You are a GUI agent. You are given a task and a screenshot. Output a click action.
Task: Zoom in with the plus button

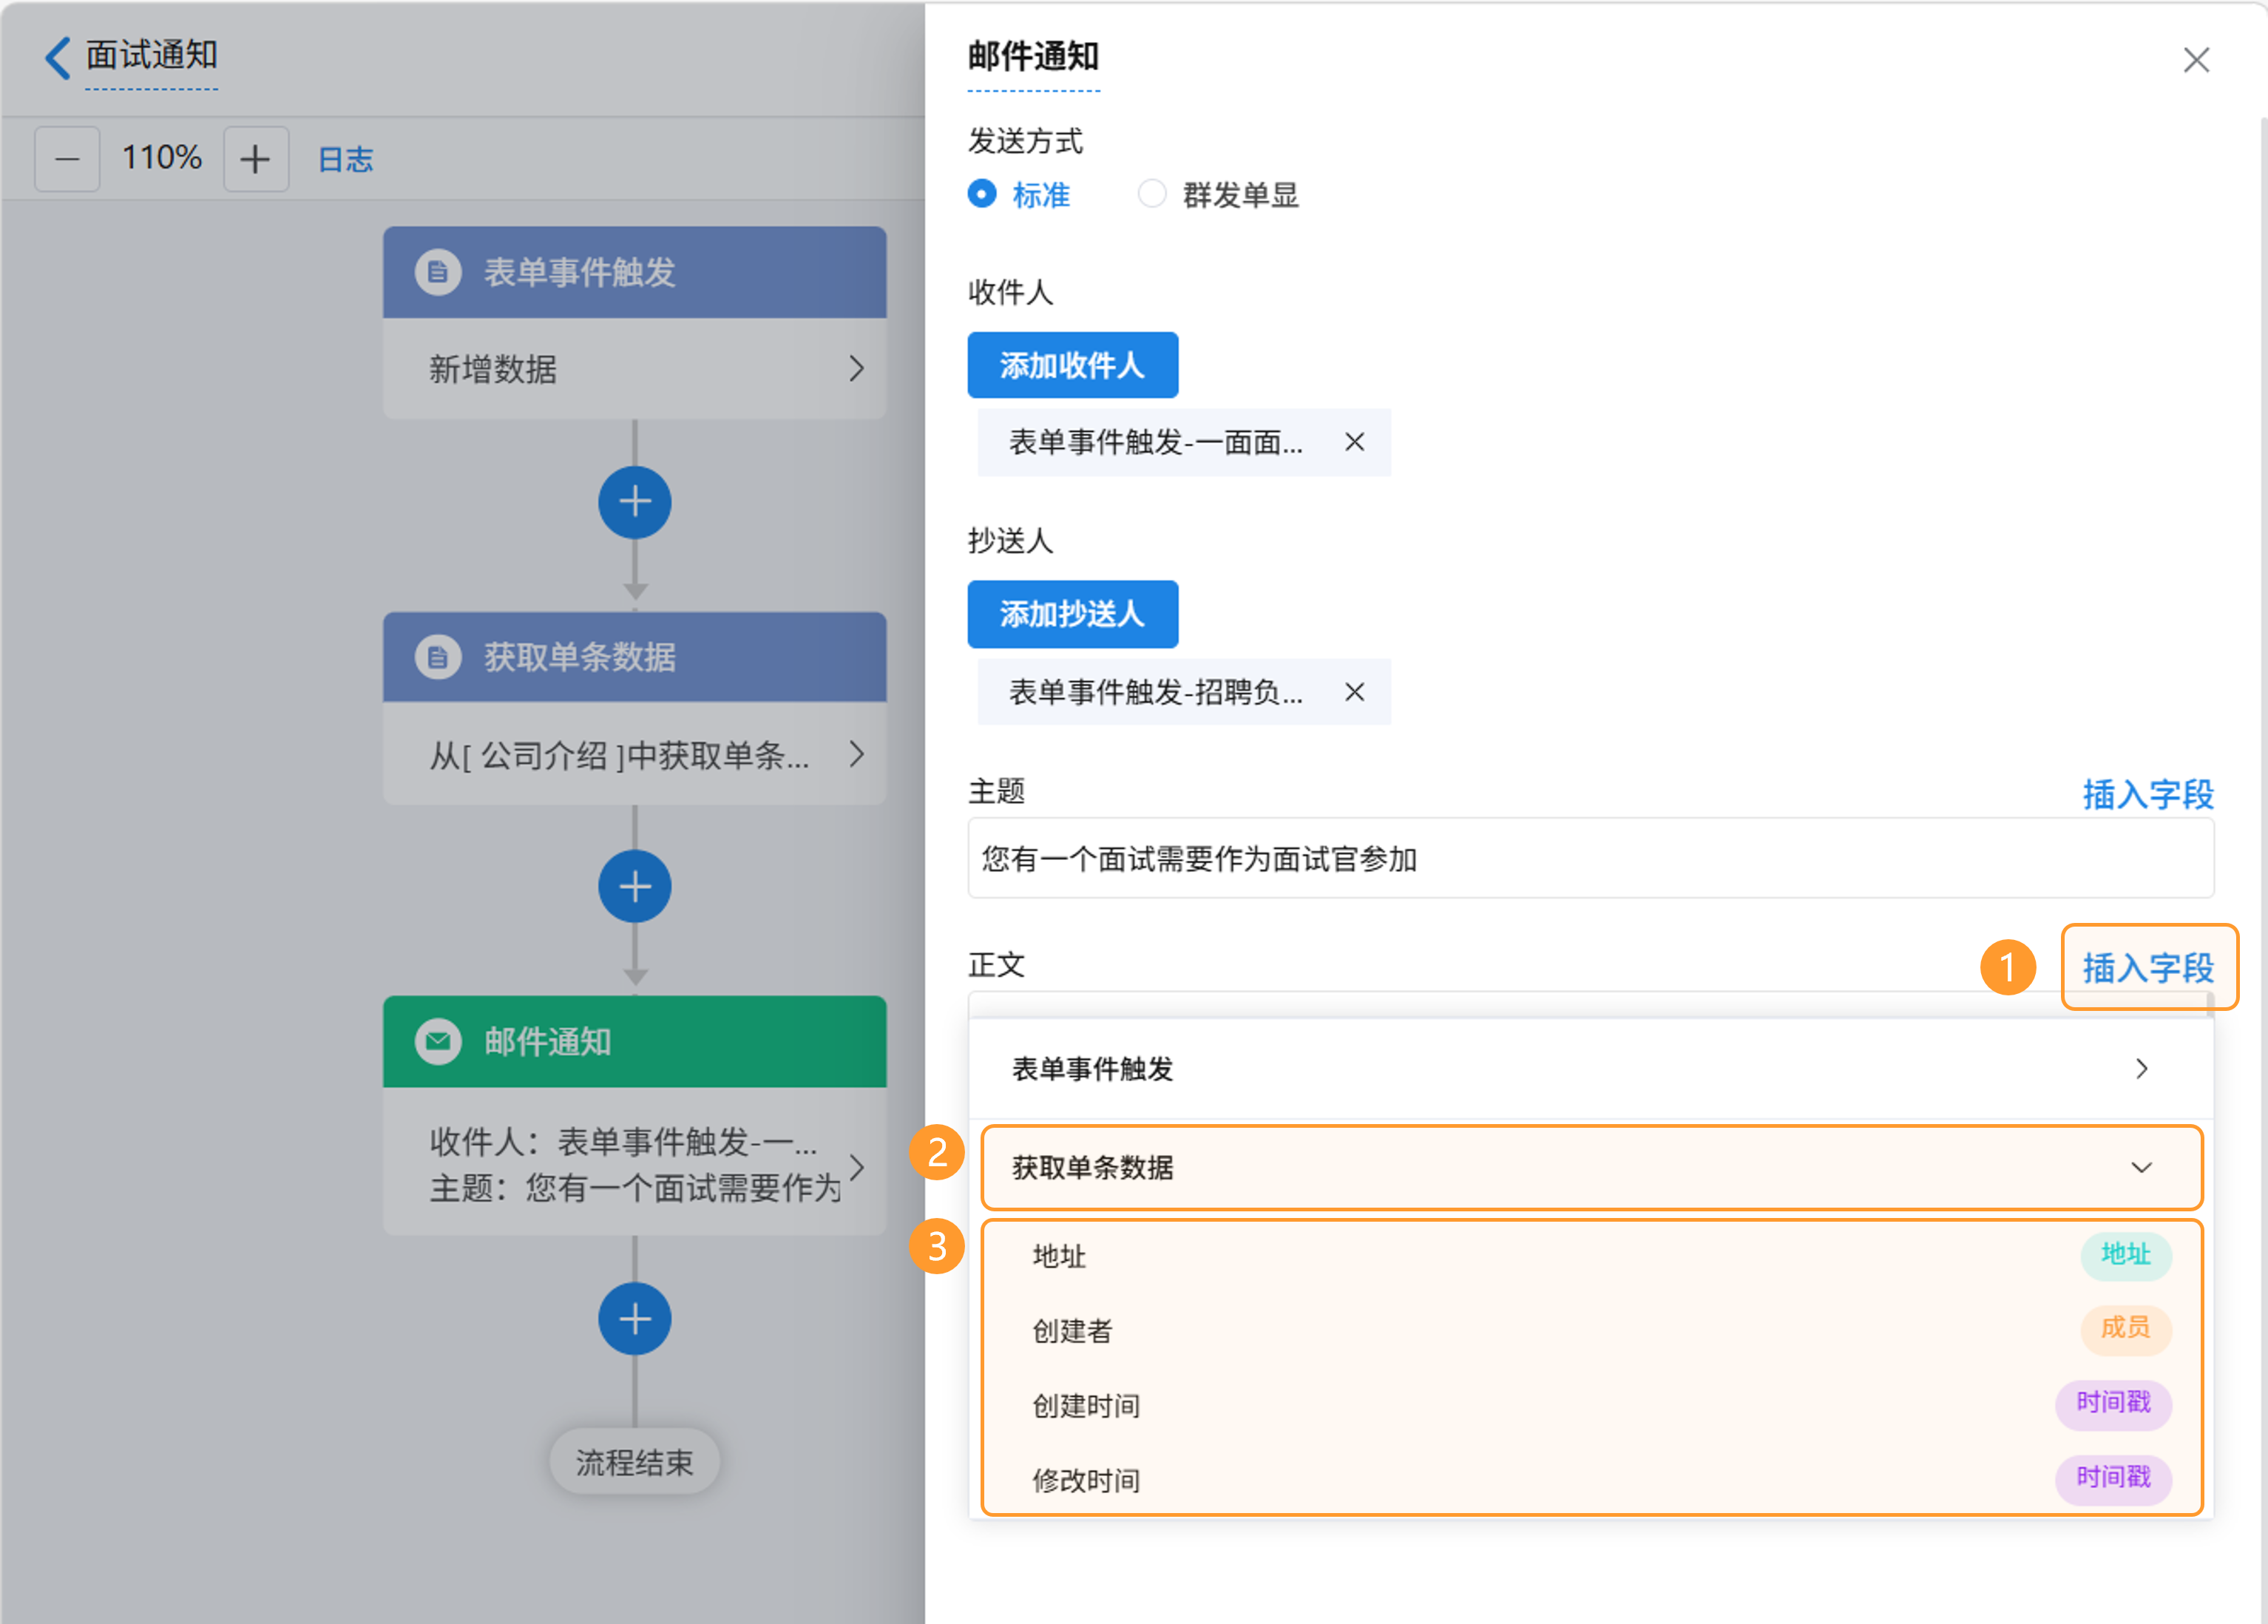pyautogui.click(x=256, y=159)
